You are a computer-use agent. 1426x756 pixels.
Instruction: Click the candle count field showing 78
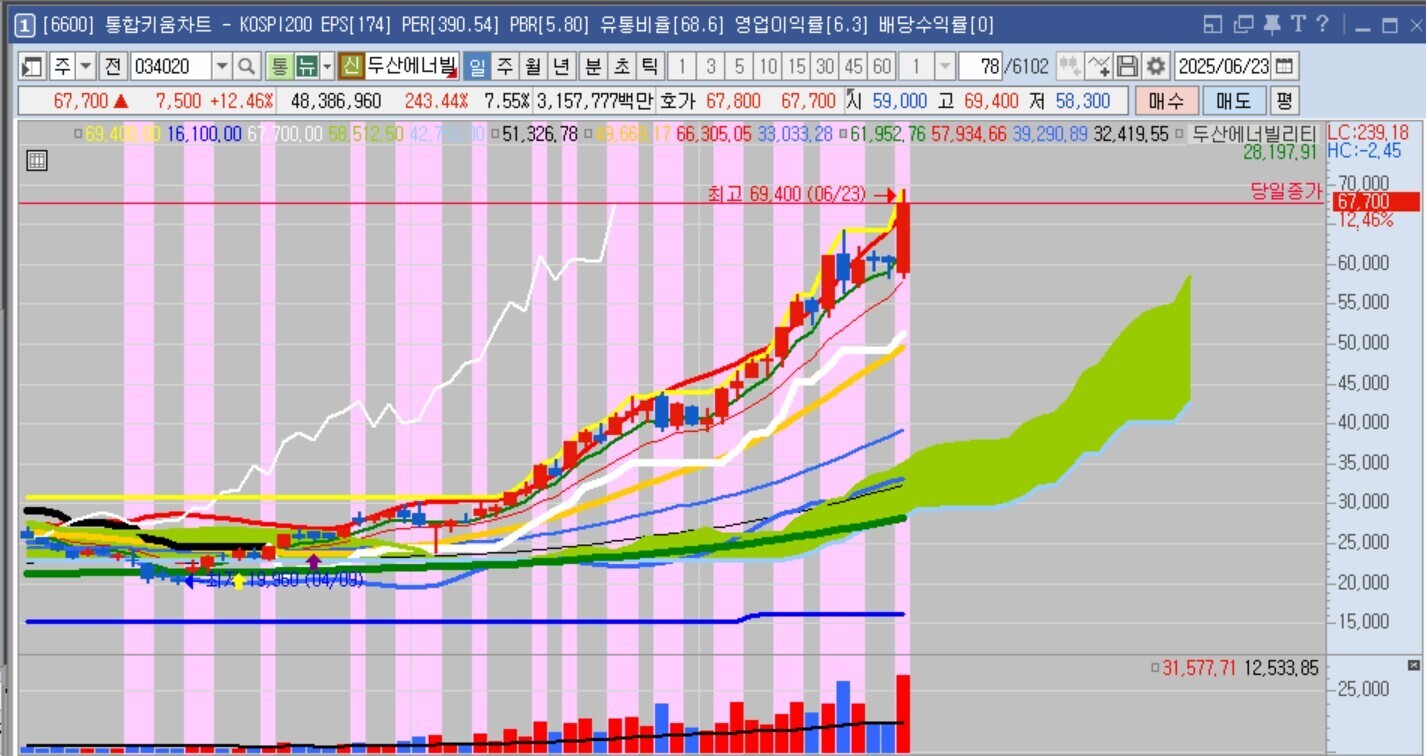point(980,67)
